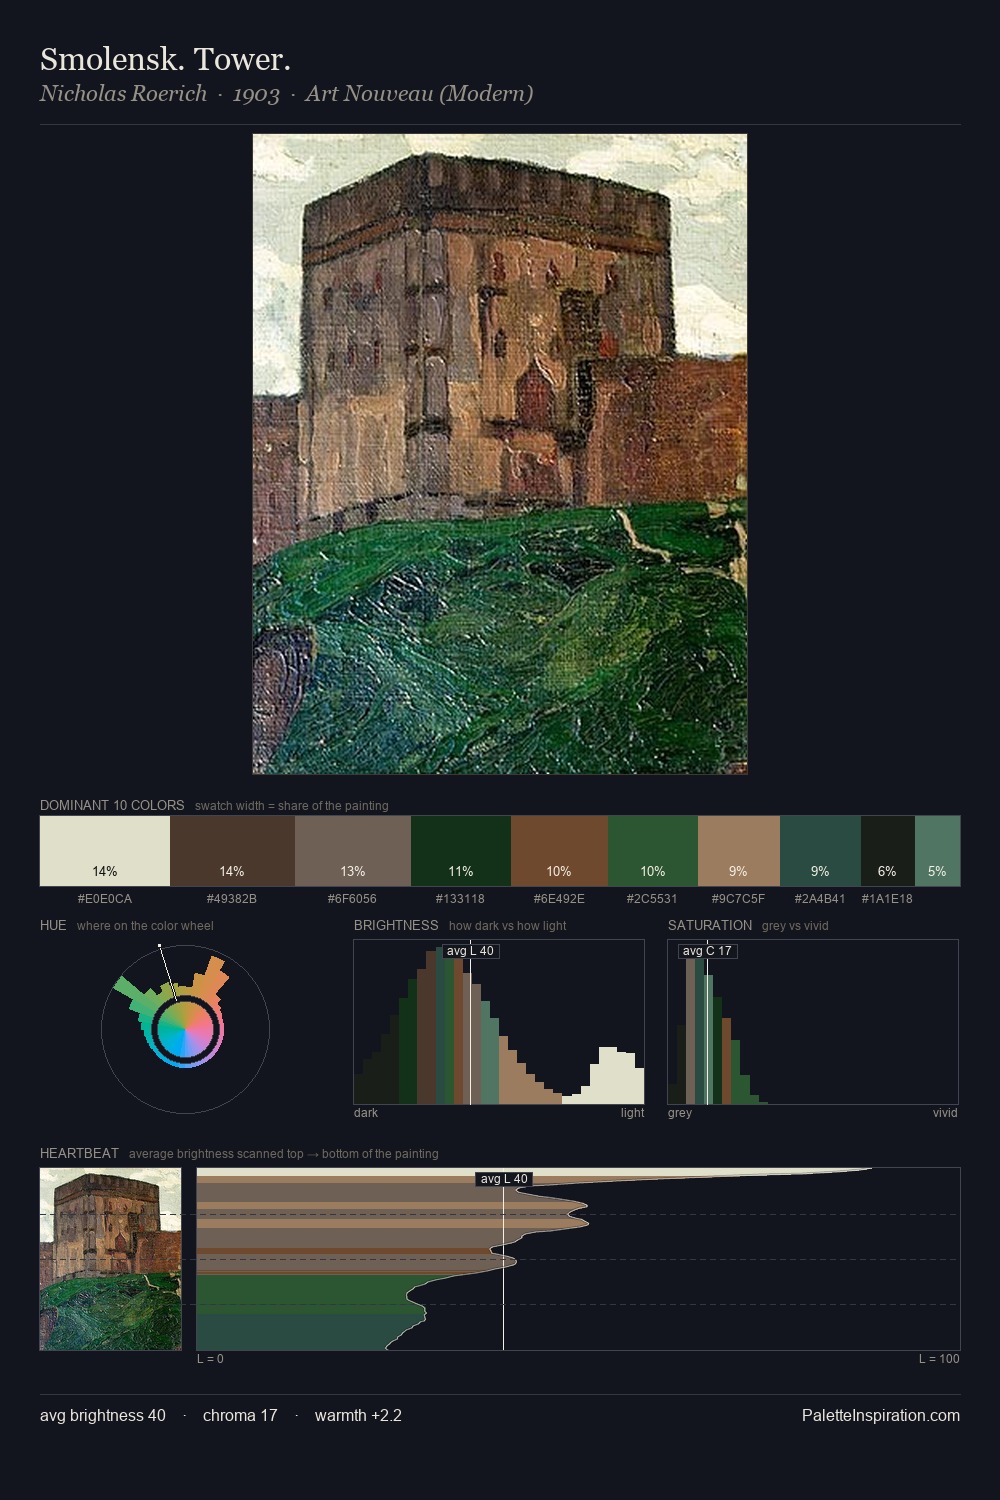The width and height of the screenshot is (1000, 1500).
Task: Click the "L = 100" axis label
Action: [939, 1359]
